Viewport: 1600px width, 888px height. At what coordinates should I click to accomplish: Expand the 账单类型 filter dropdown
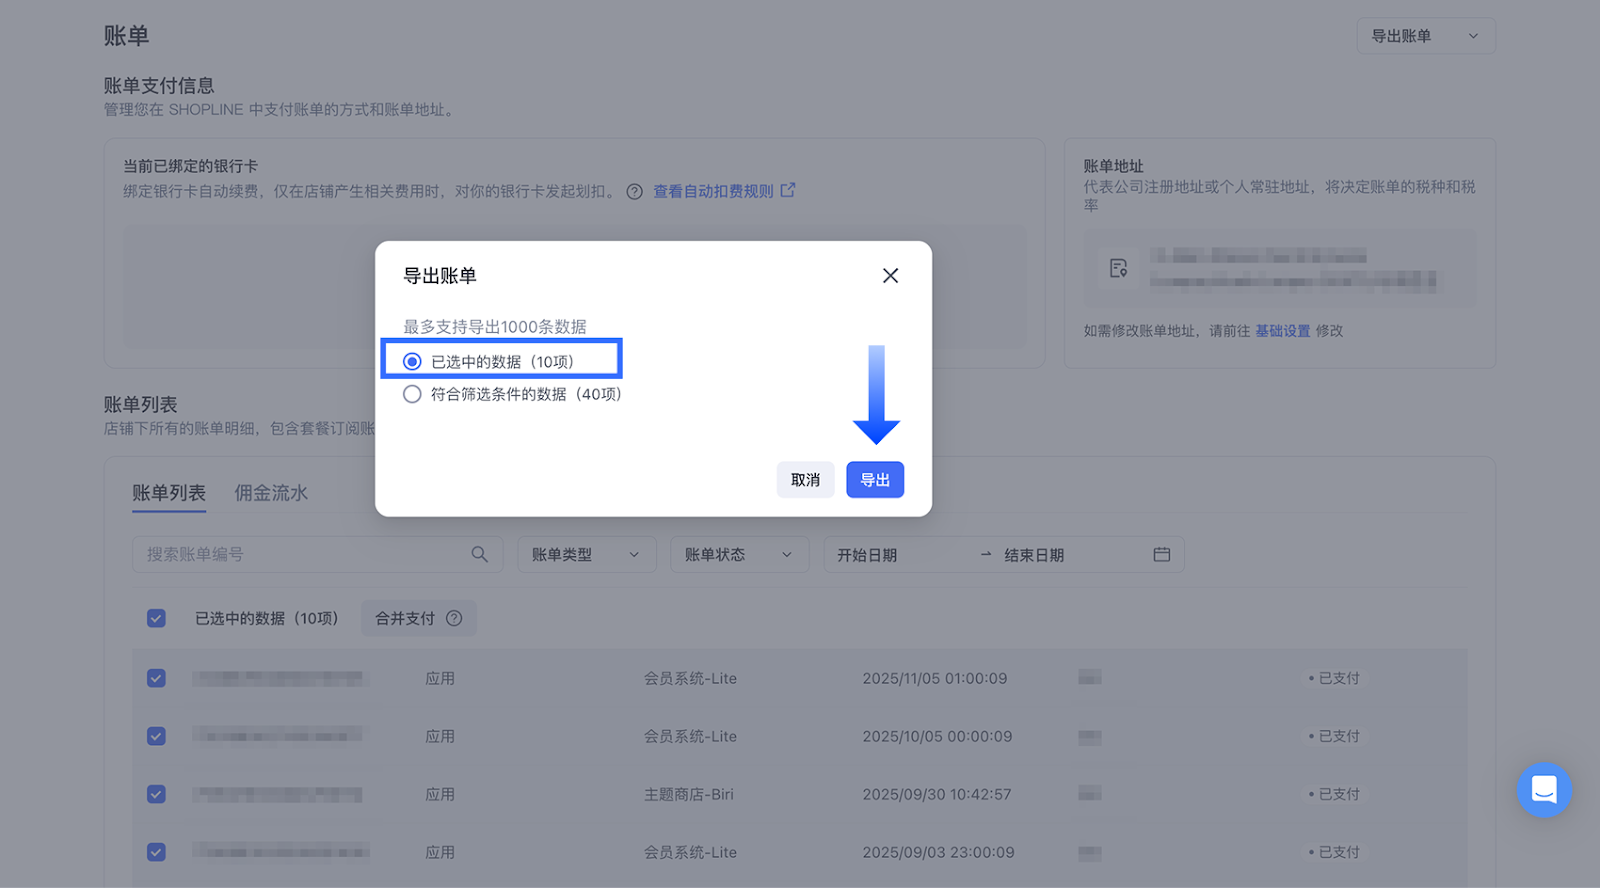[x=587, y=554]
